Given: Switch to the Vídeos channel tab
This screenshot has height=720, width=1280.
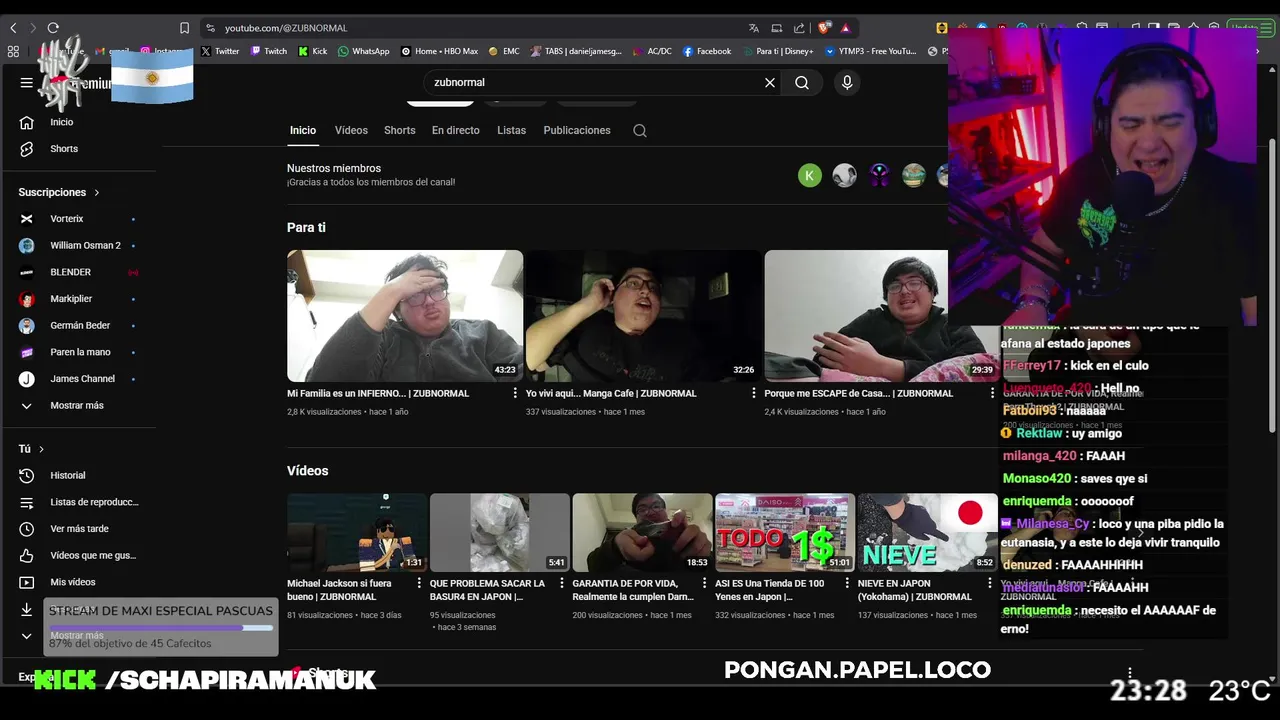Looking at the screenshot, I should point(351,131).
